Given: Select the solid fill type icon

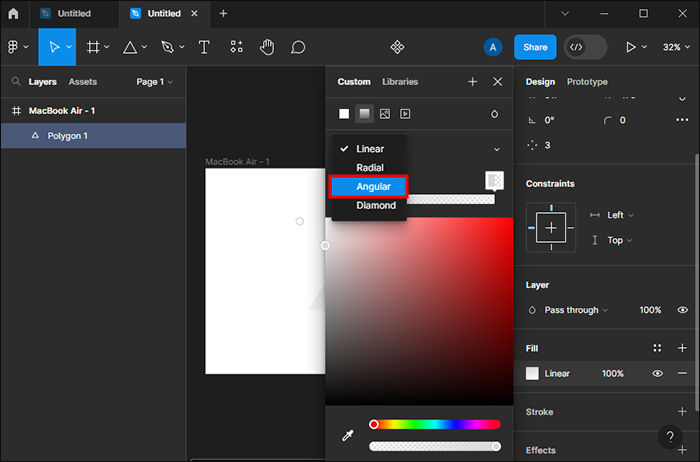Looking at the screenshot, I should 344,114.
